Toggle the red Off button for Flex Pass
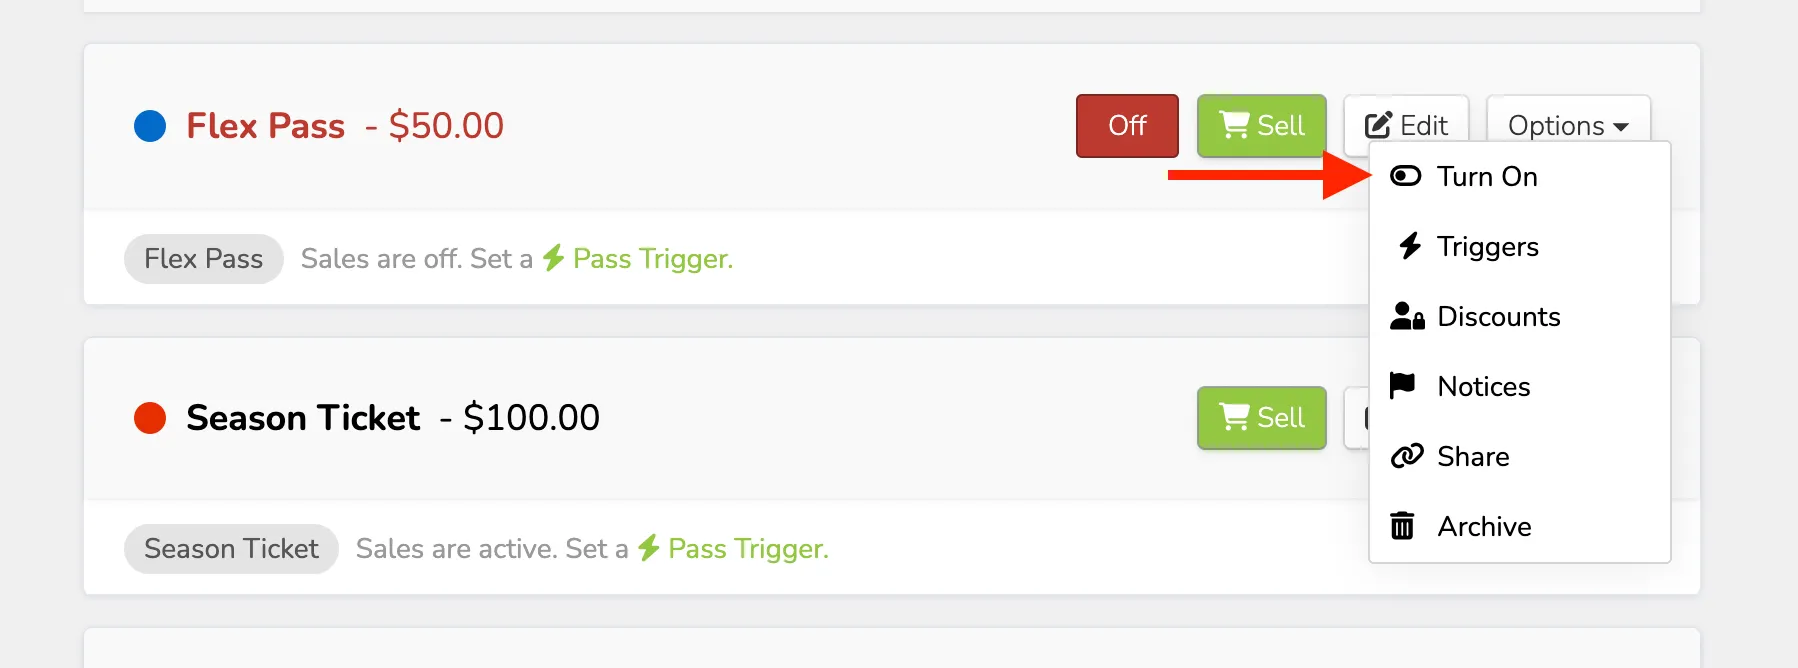 click(1127, 126)
